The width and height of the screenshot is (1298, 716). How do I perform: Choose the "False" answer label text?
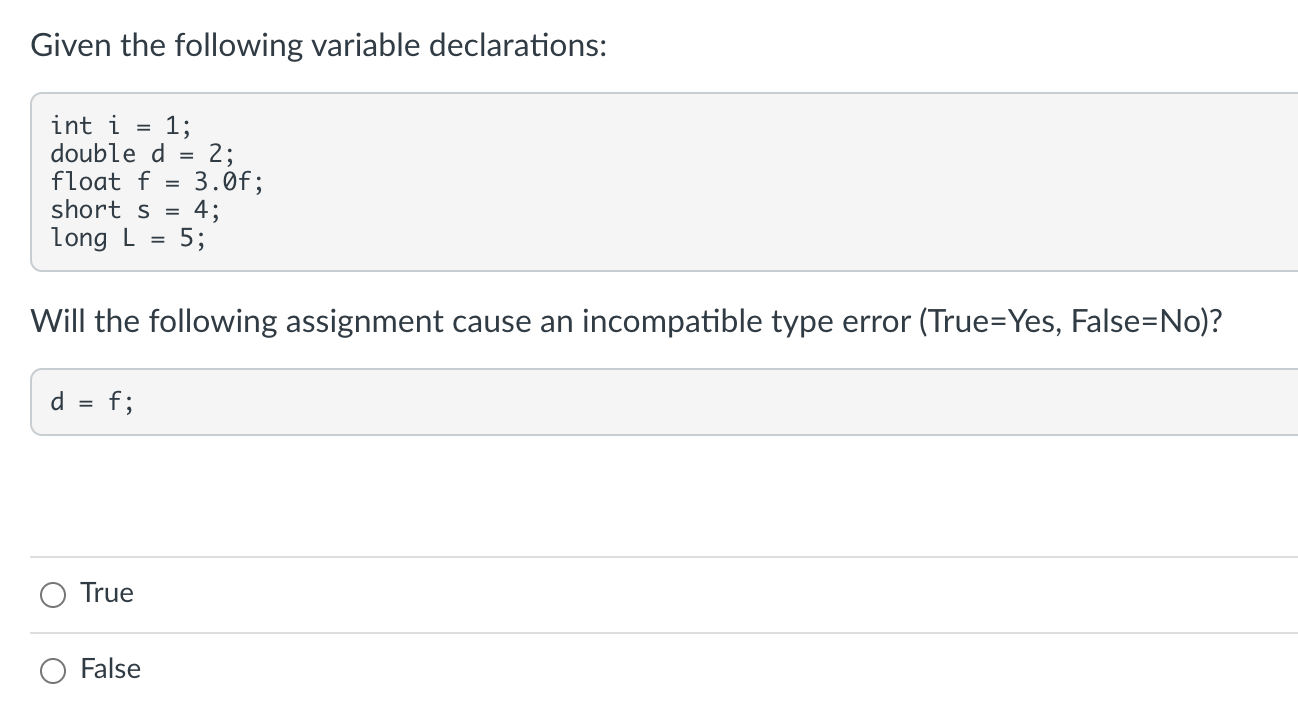[x=111, y=669]
